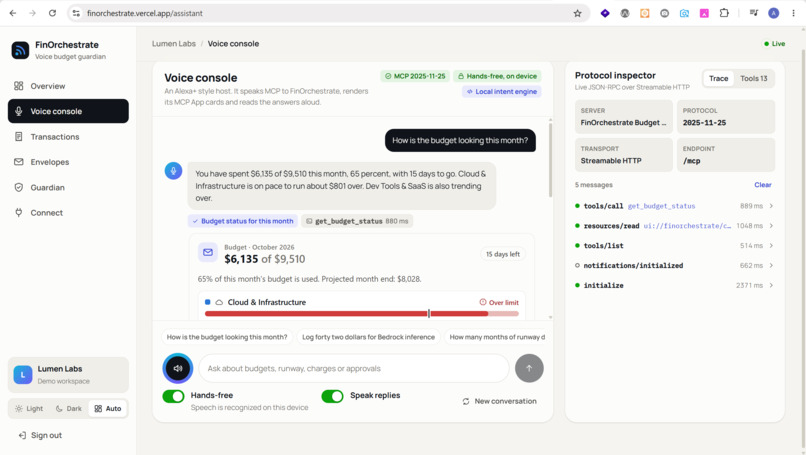
Task: Pick suggestion 'How many months of runway'
Action: (x=497, y=337)
